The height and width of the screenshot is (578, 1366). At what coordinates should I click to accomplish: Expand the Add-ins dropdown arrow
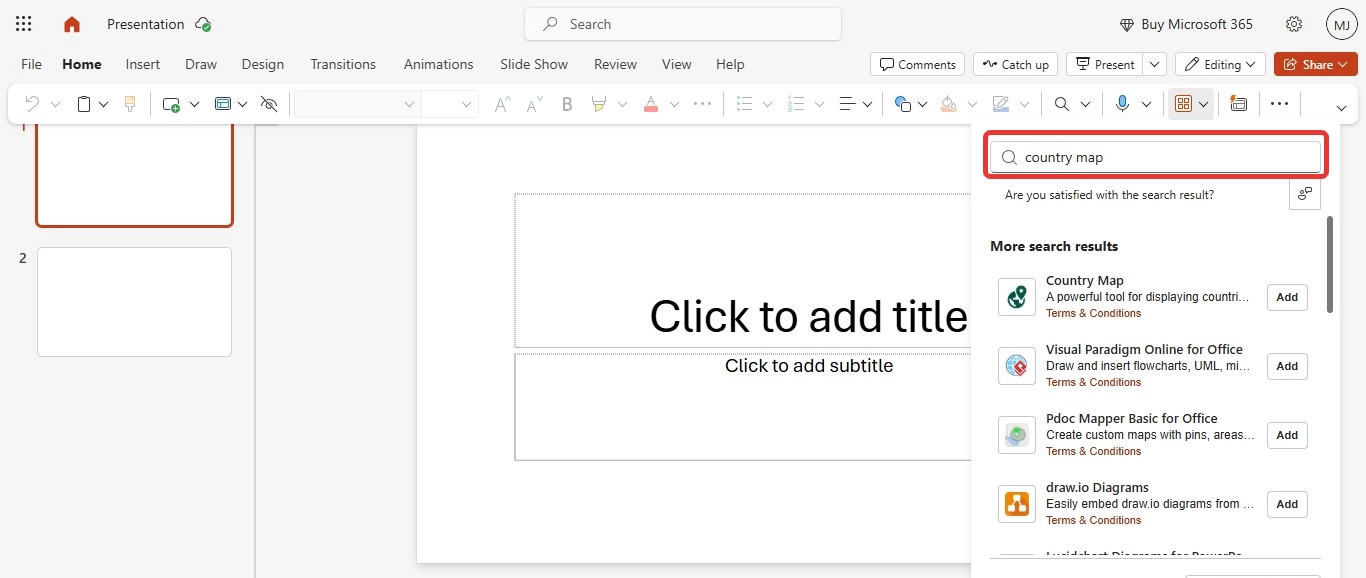(x=1204, y=104)
